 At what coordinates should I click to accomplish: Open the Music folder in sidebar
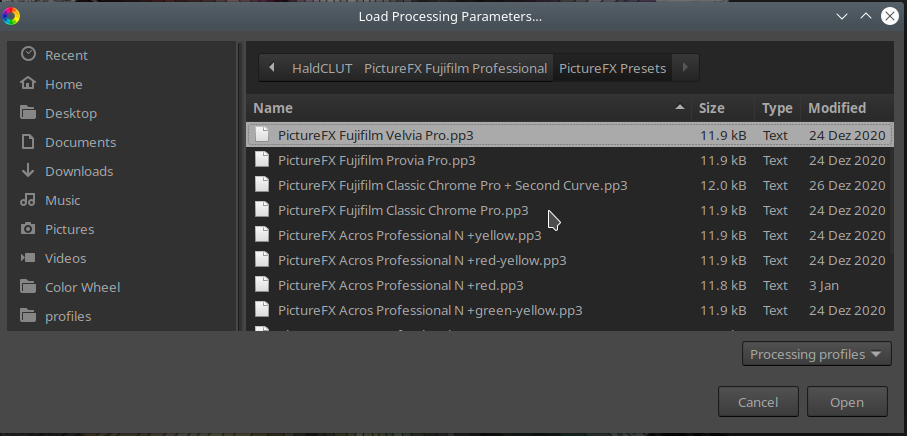tap(62, 200)
